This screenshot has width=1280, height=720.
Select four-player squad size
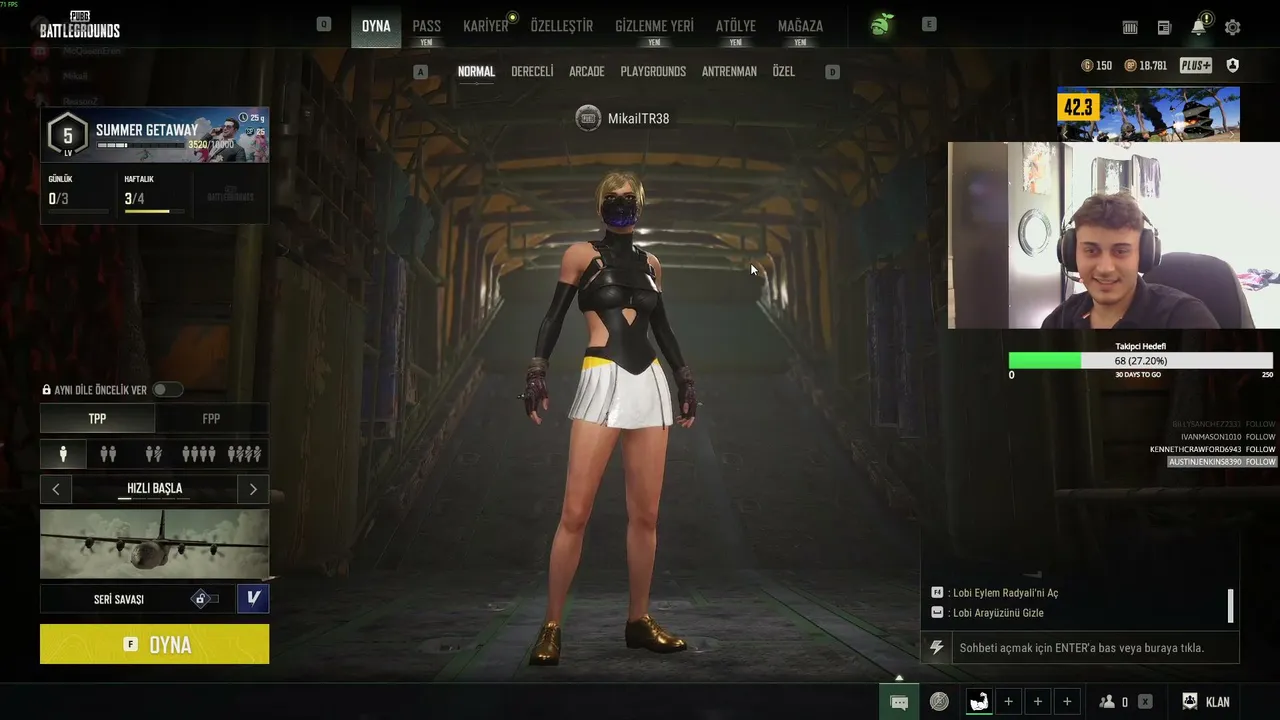tap(198, 454)
